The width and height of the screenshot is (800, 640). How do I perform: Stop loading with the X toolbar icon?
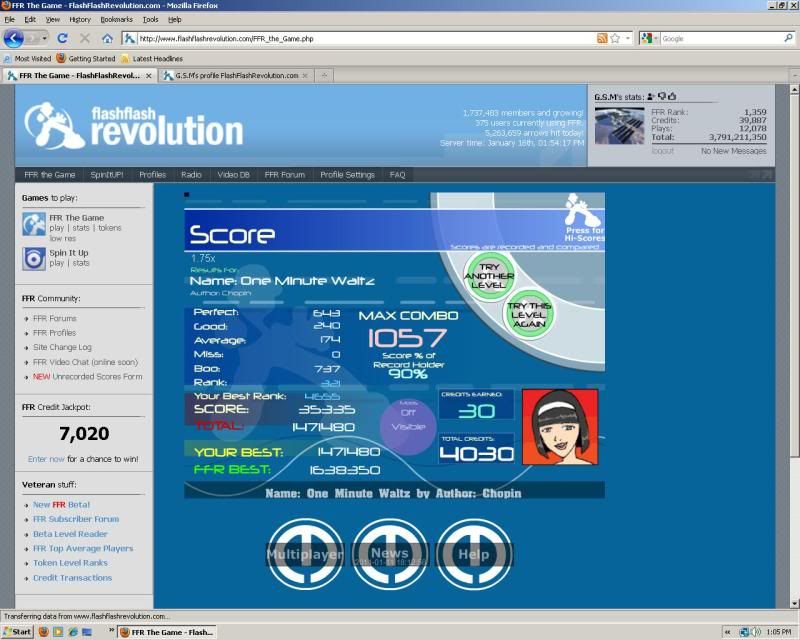point(85,38)
